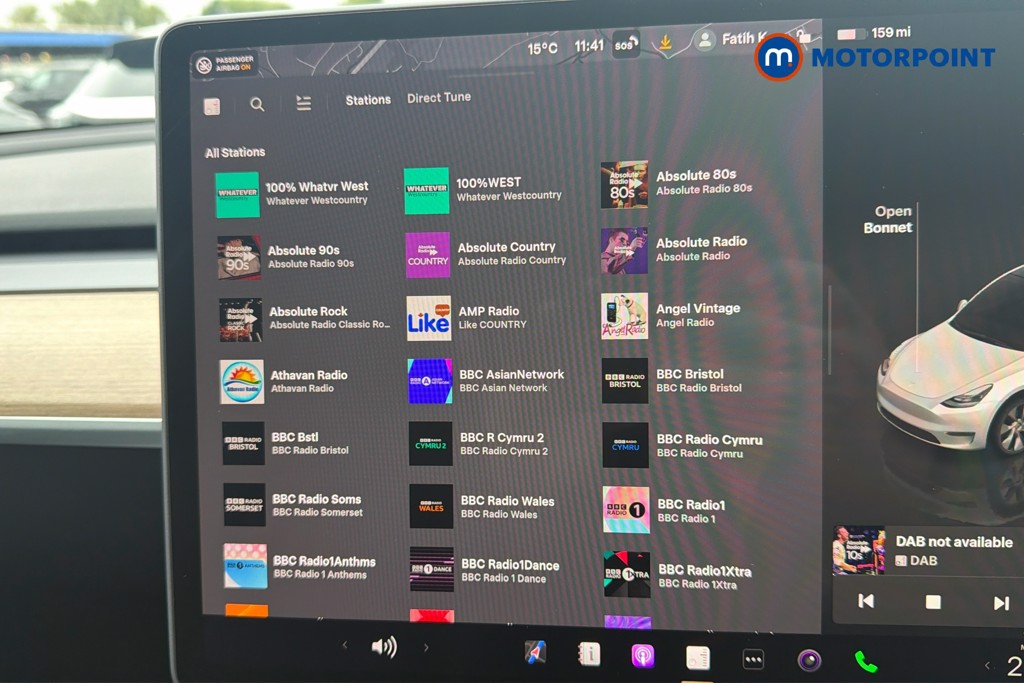The image size is (1024, 683).
Task: Play Angel Vintage station
Action: [671, 315]
